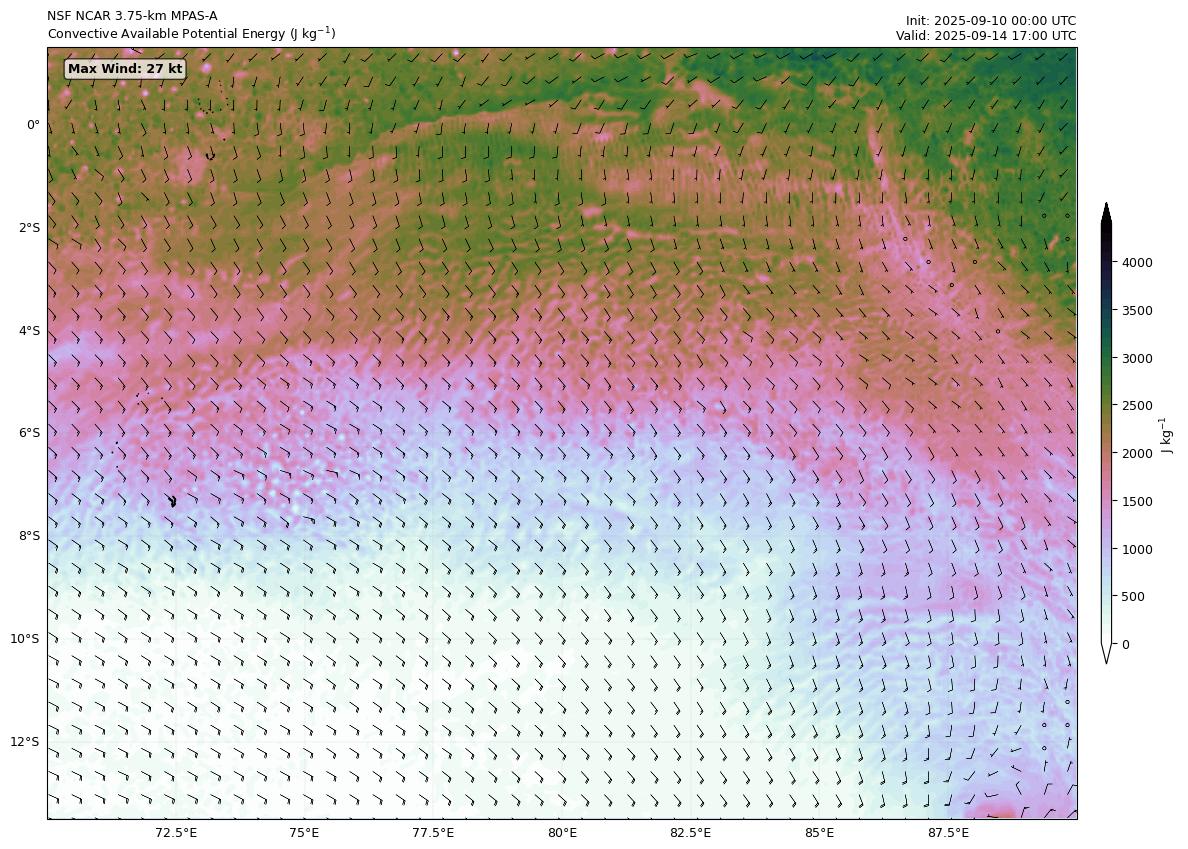
Task: Select the 80°E longitude axis label
Action: pos(562,833)
